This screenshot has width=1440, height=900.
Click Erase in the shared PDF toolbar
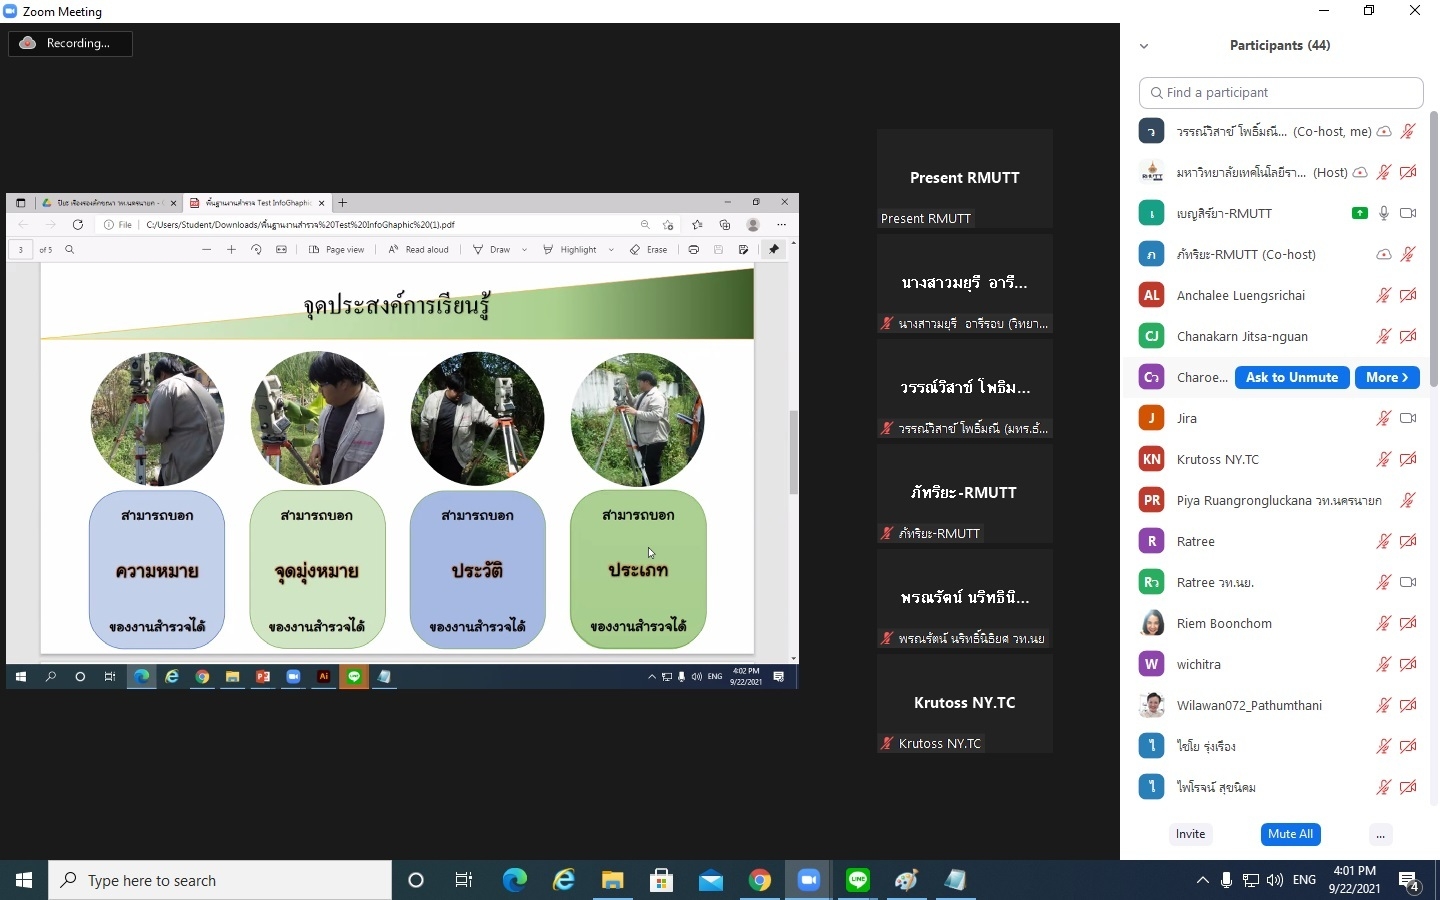(x=649, y=250)
